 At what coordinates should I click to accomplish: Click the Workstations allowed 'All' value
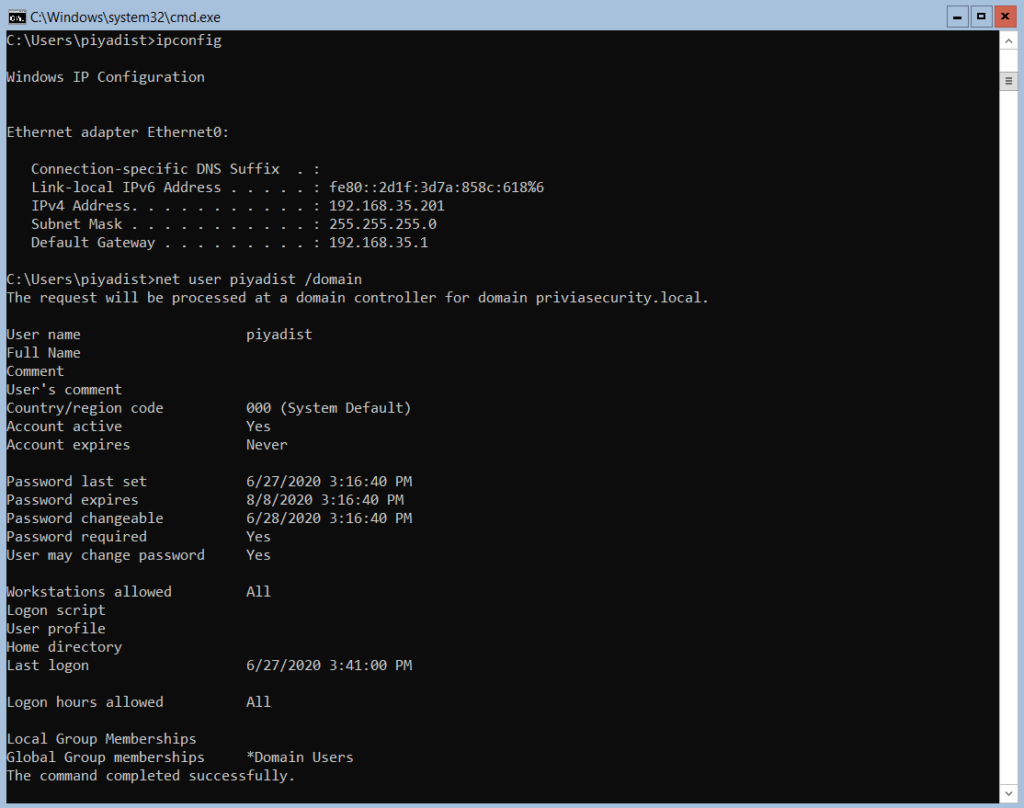tap(258, 592)
